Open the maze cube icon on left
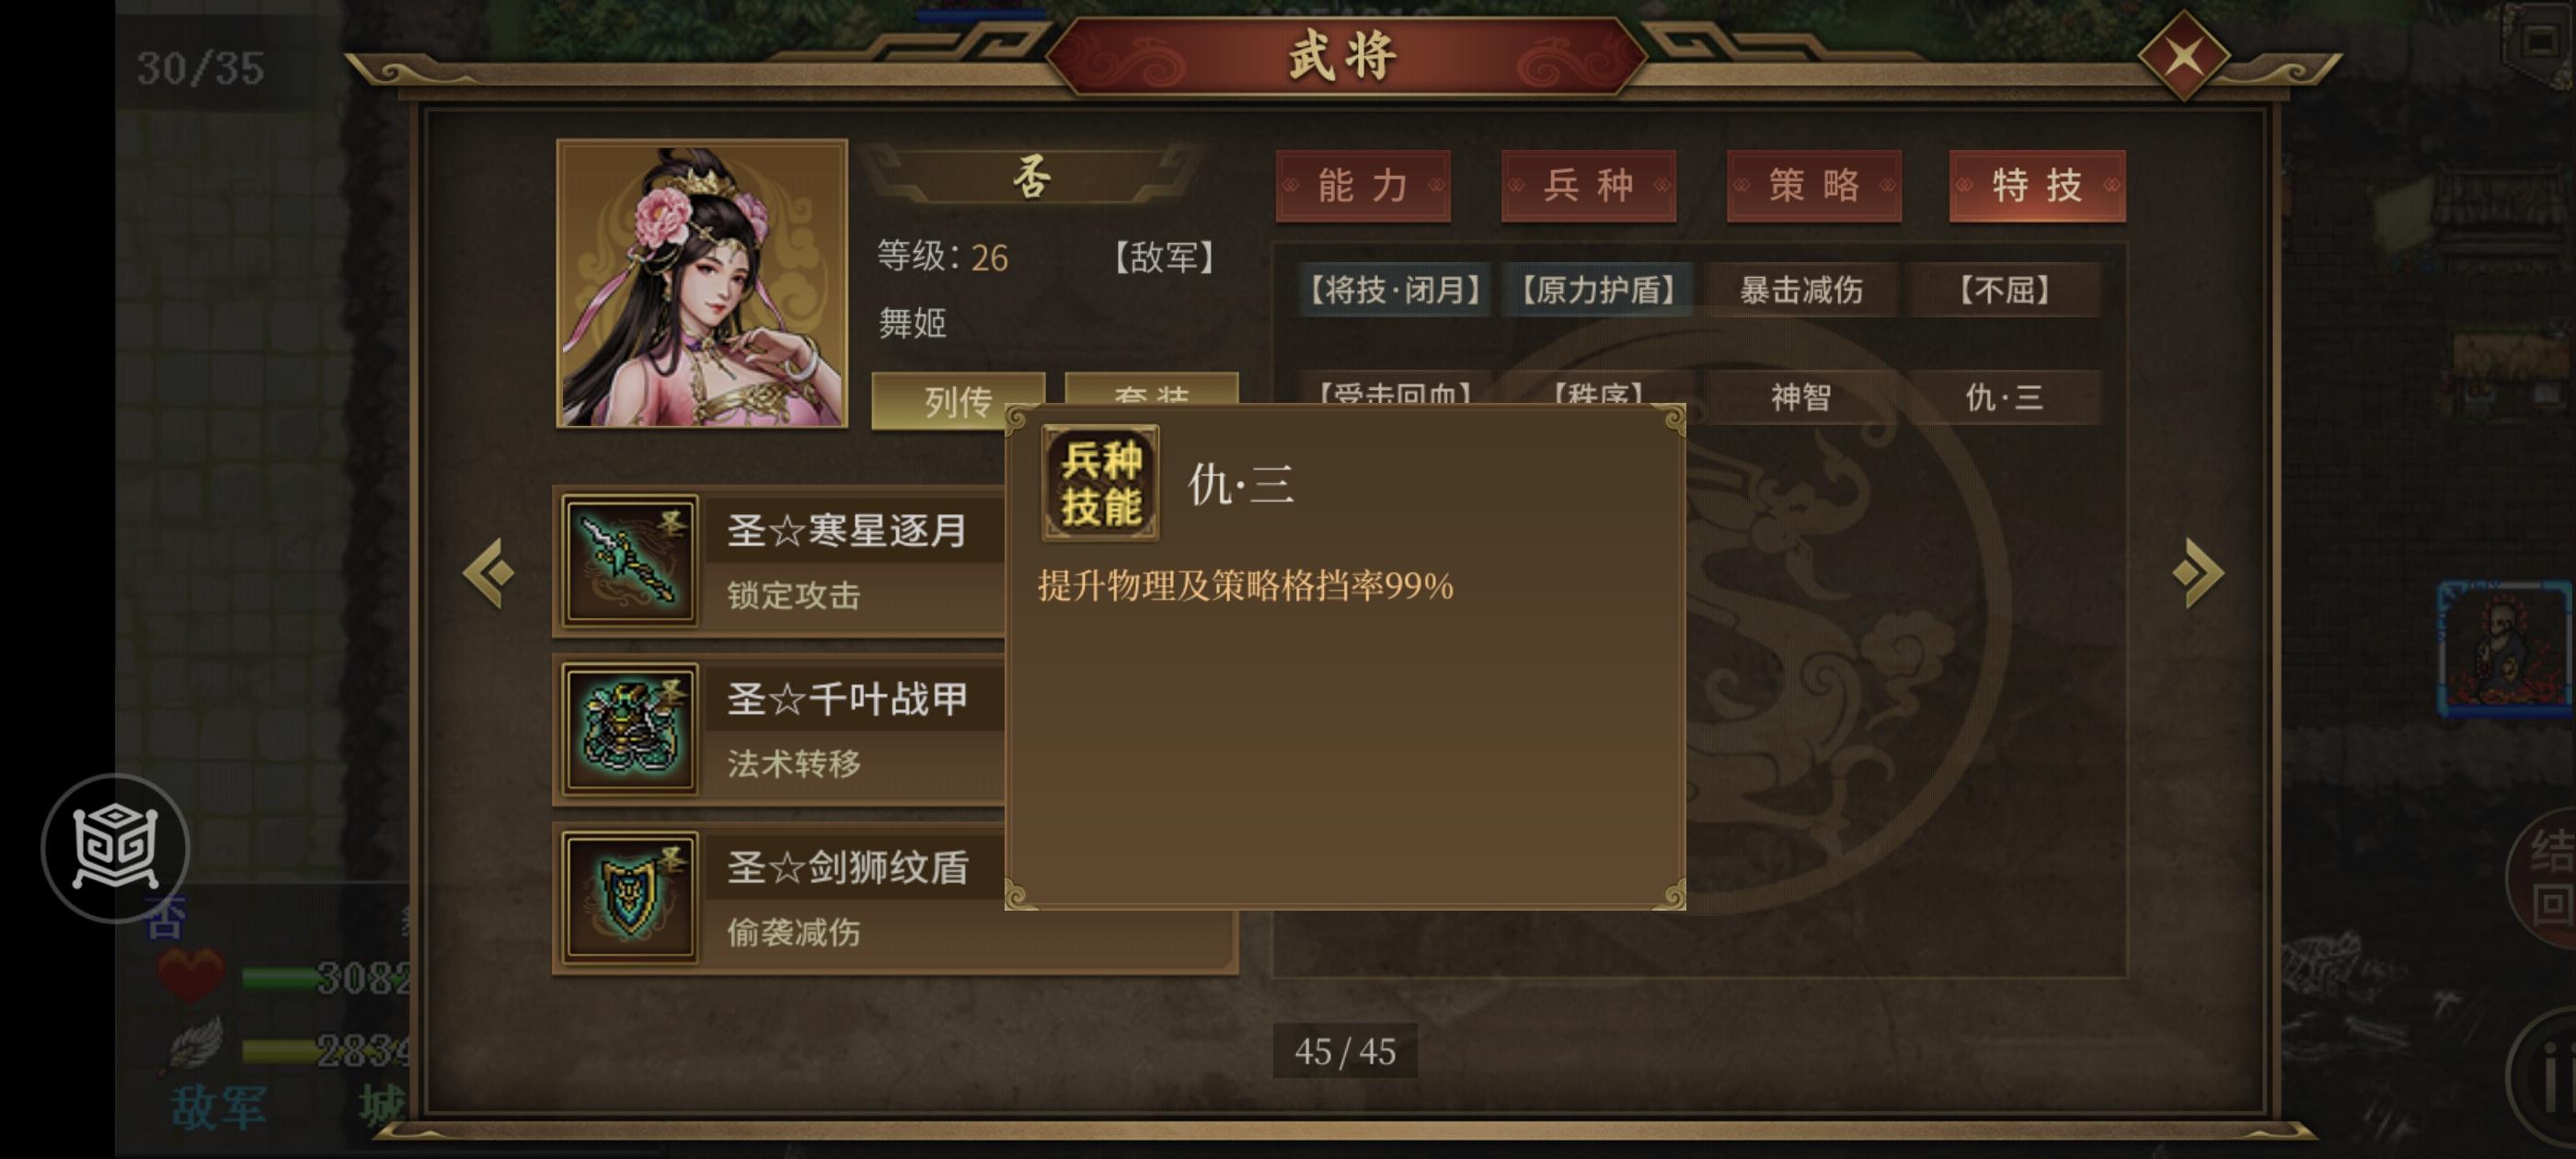The image size is (2576, 1159). pos(115,847)
